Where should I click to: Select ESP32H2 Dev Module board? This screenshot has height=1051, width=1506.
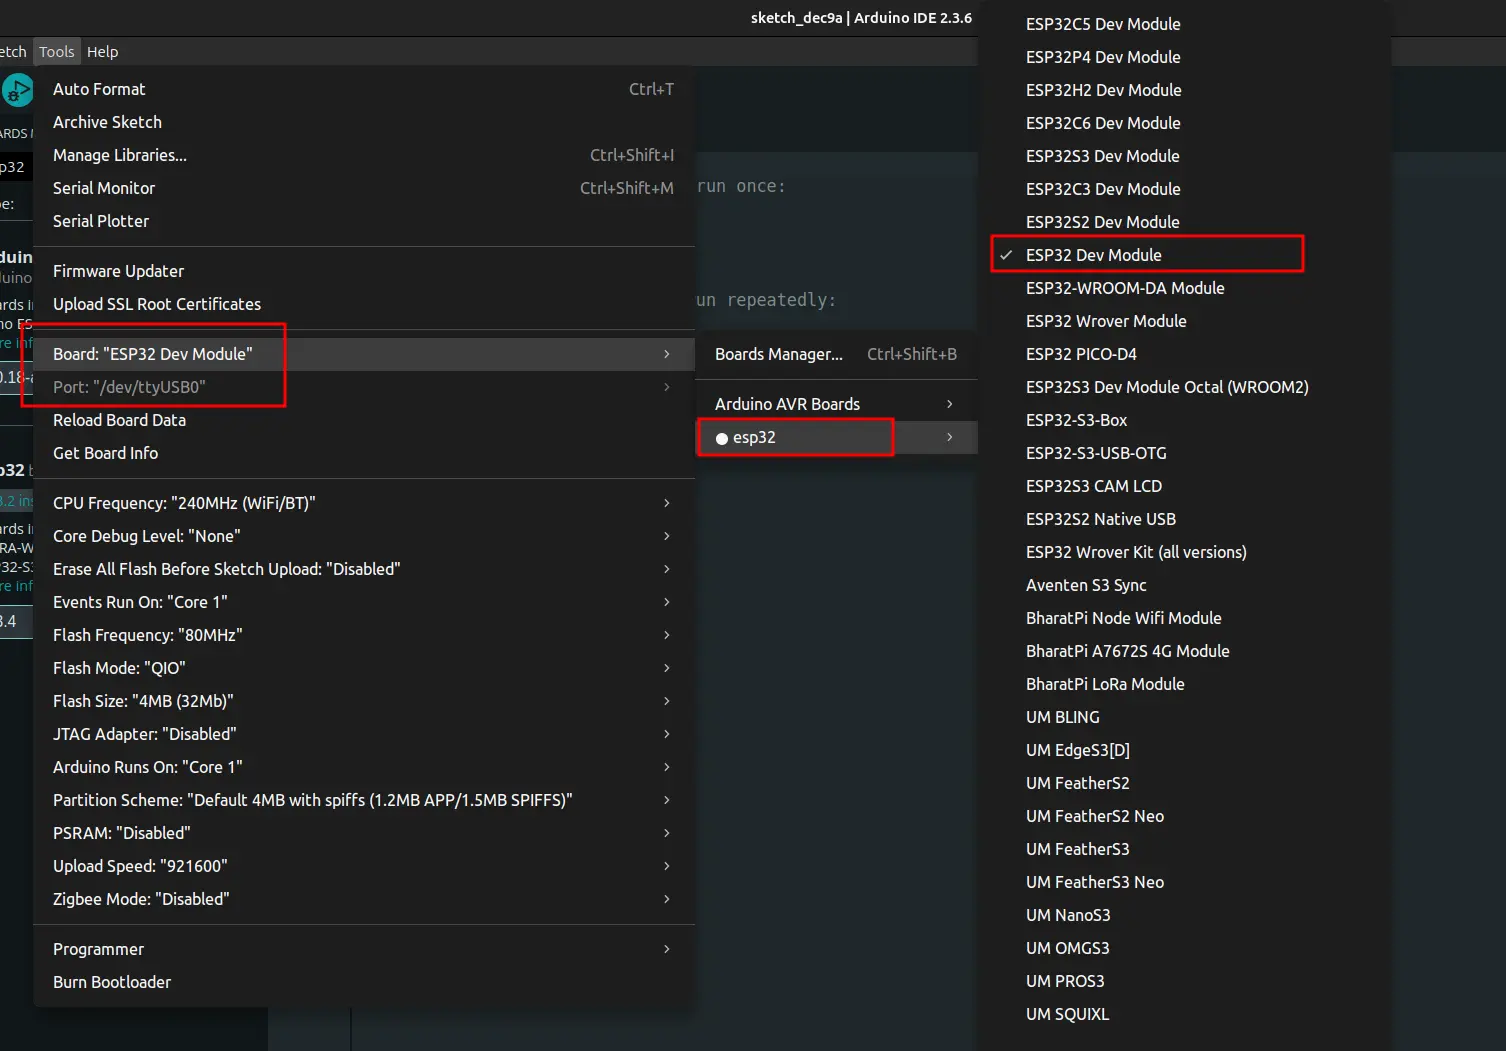click(1184, 90)
